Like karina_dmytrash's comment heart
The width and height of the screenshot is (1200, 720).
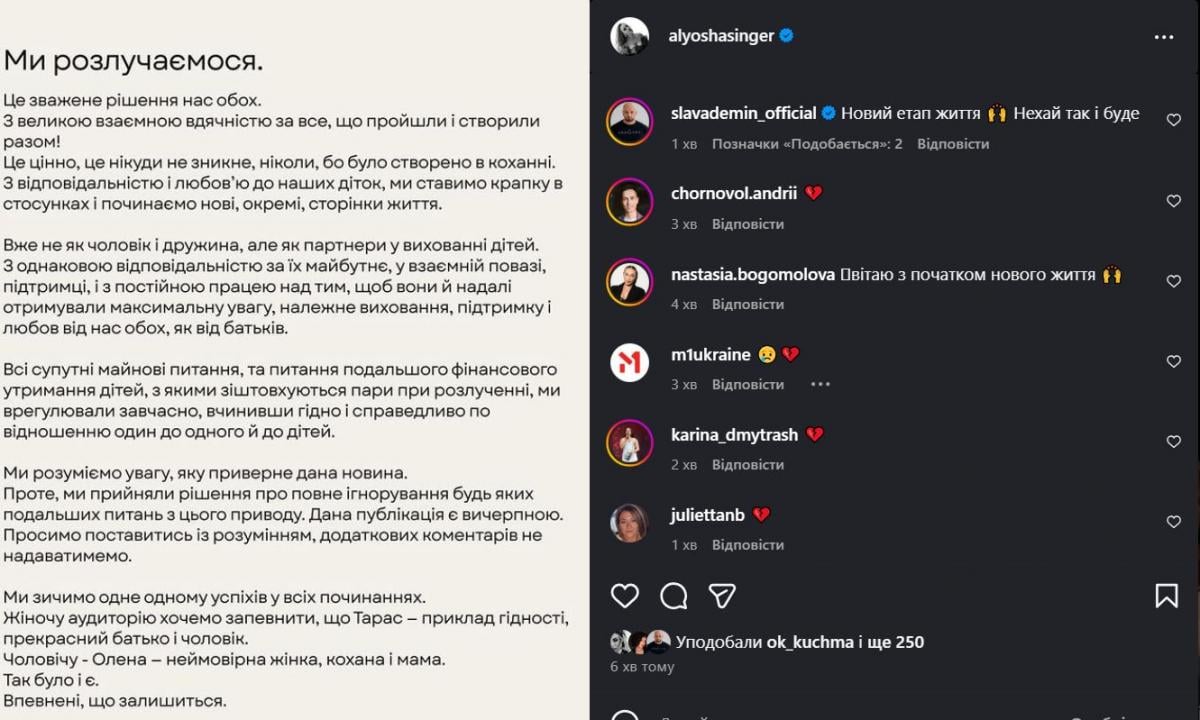(1174, 441)
